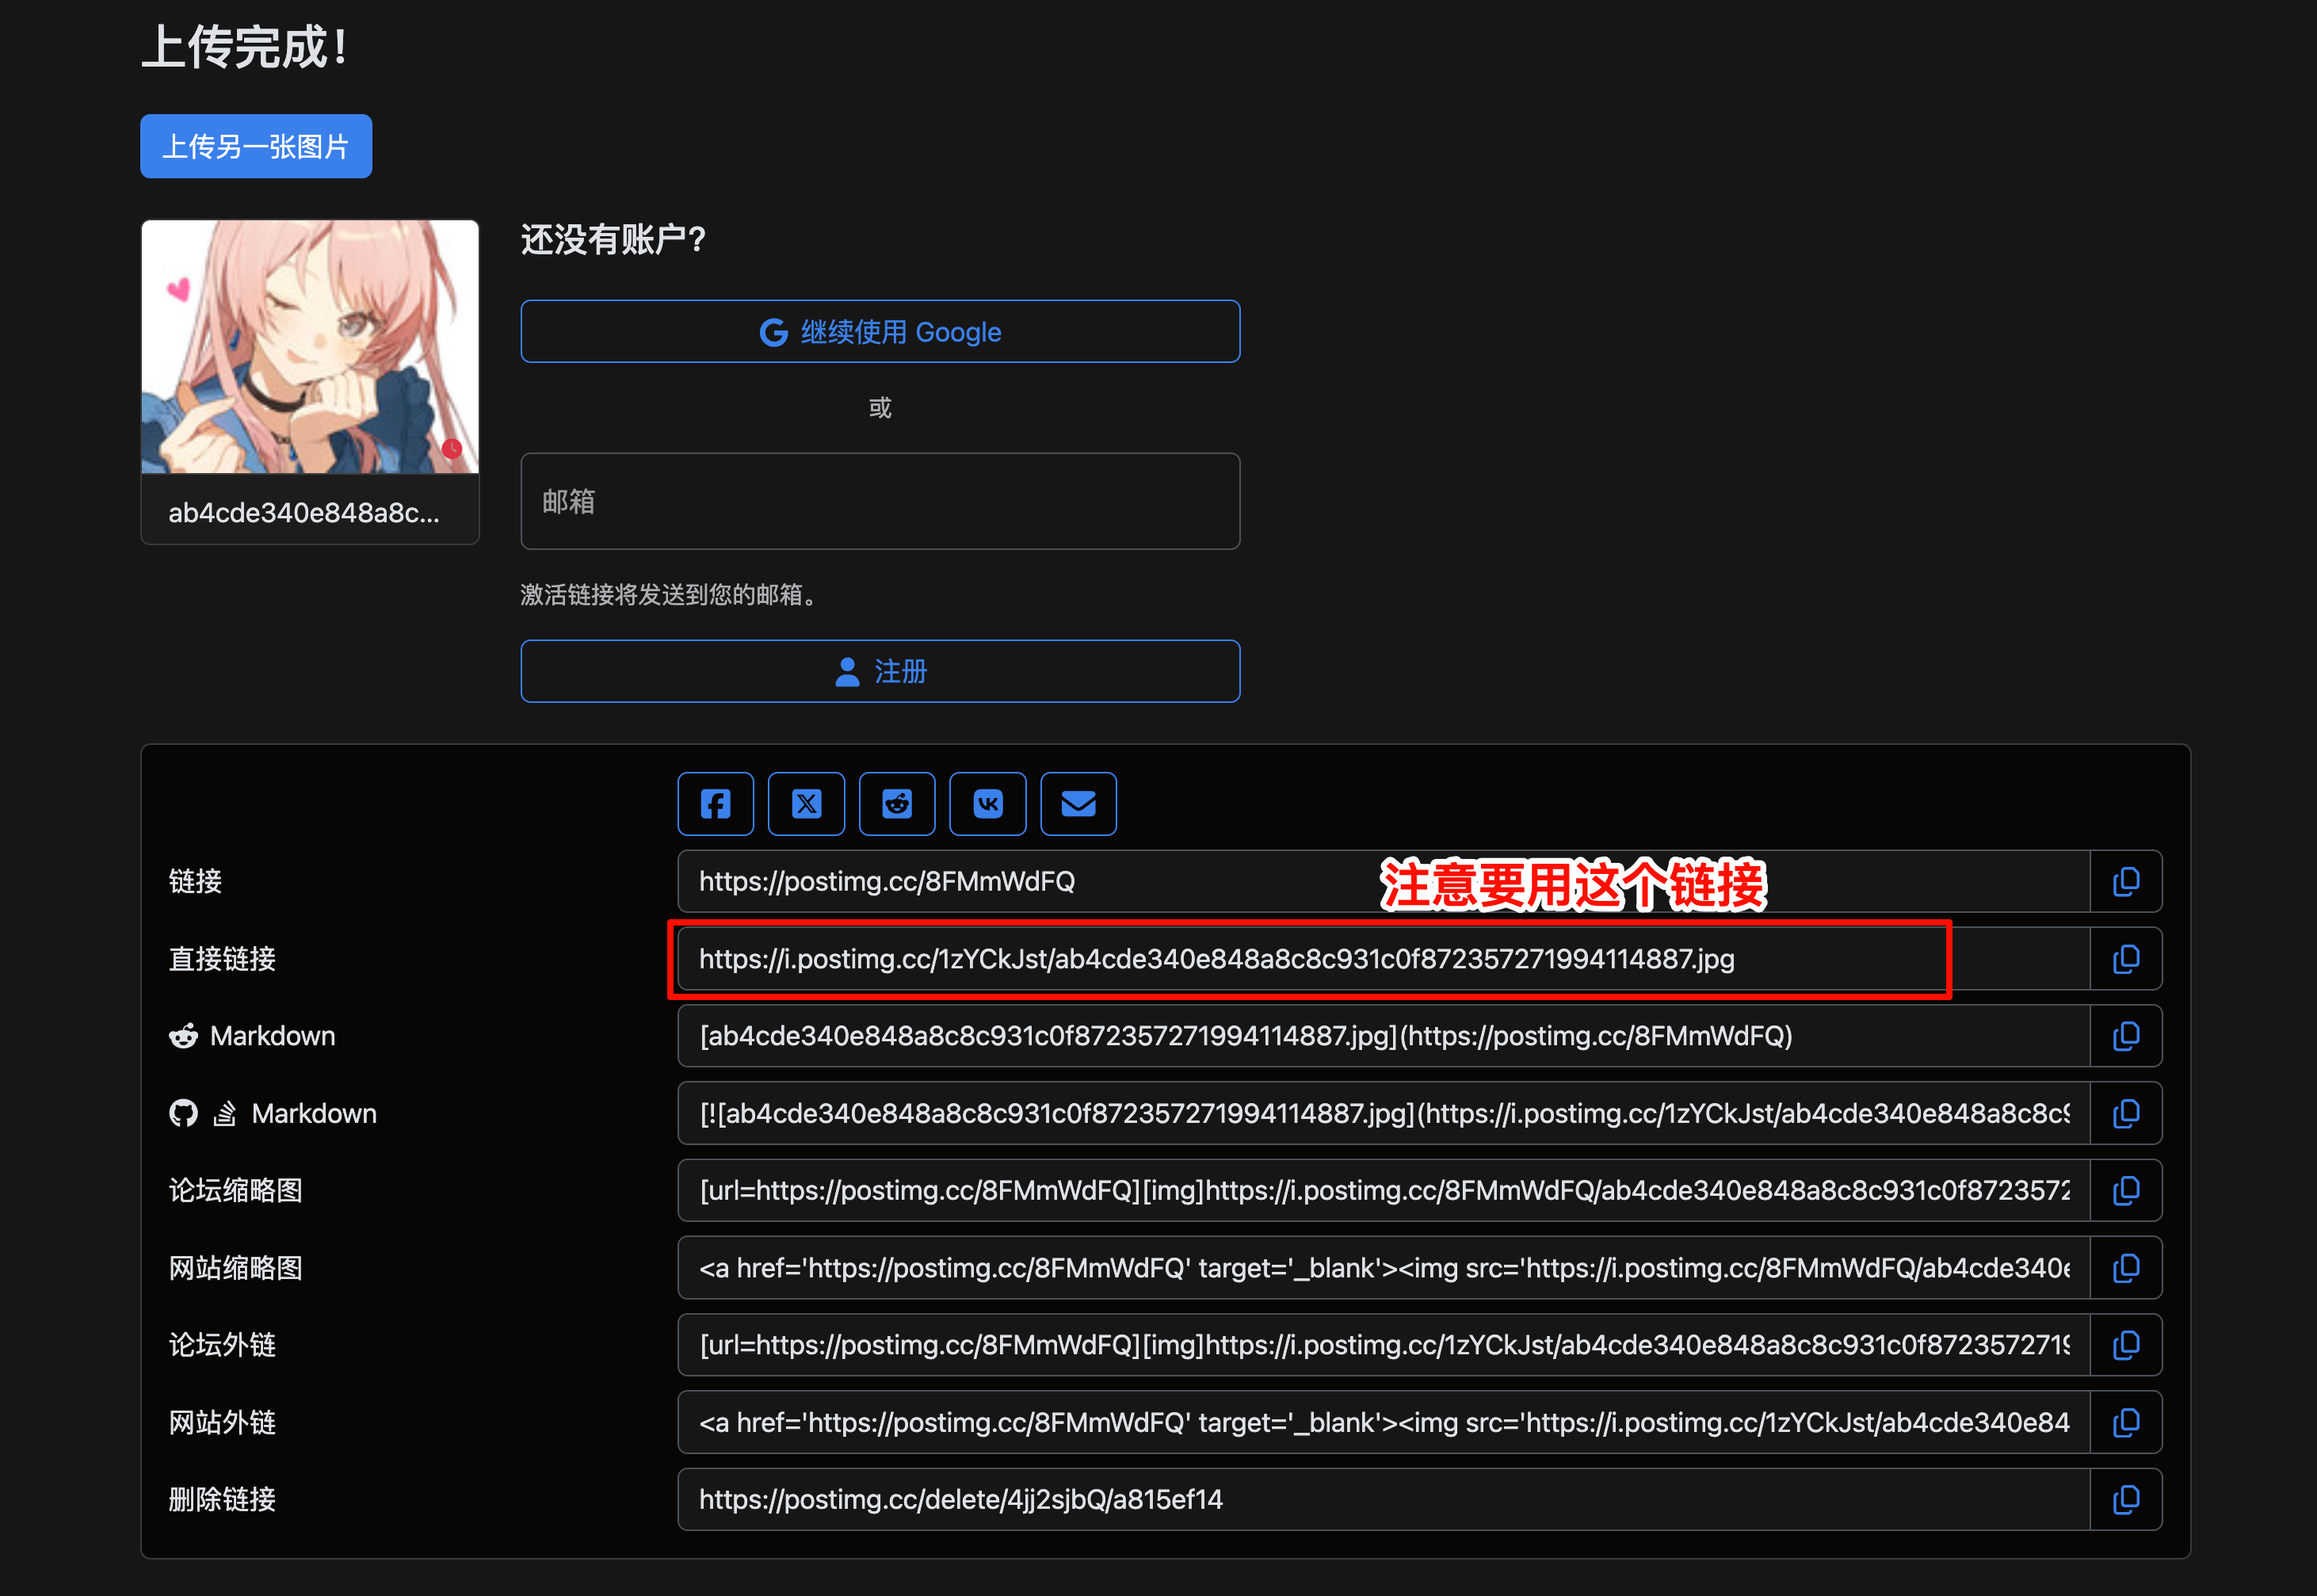
Task: Copy the 链接 URL to clipboard
Action: click(x=2126, y=881)
